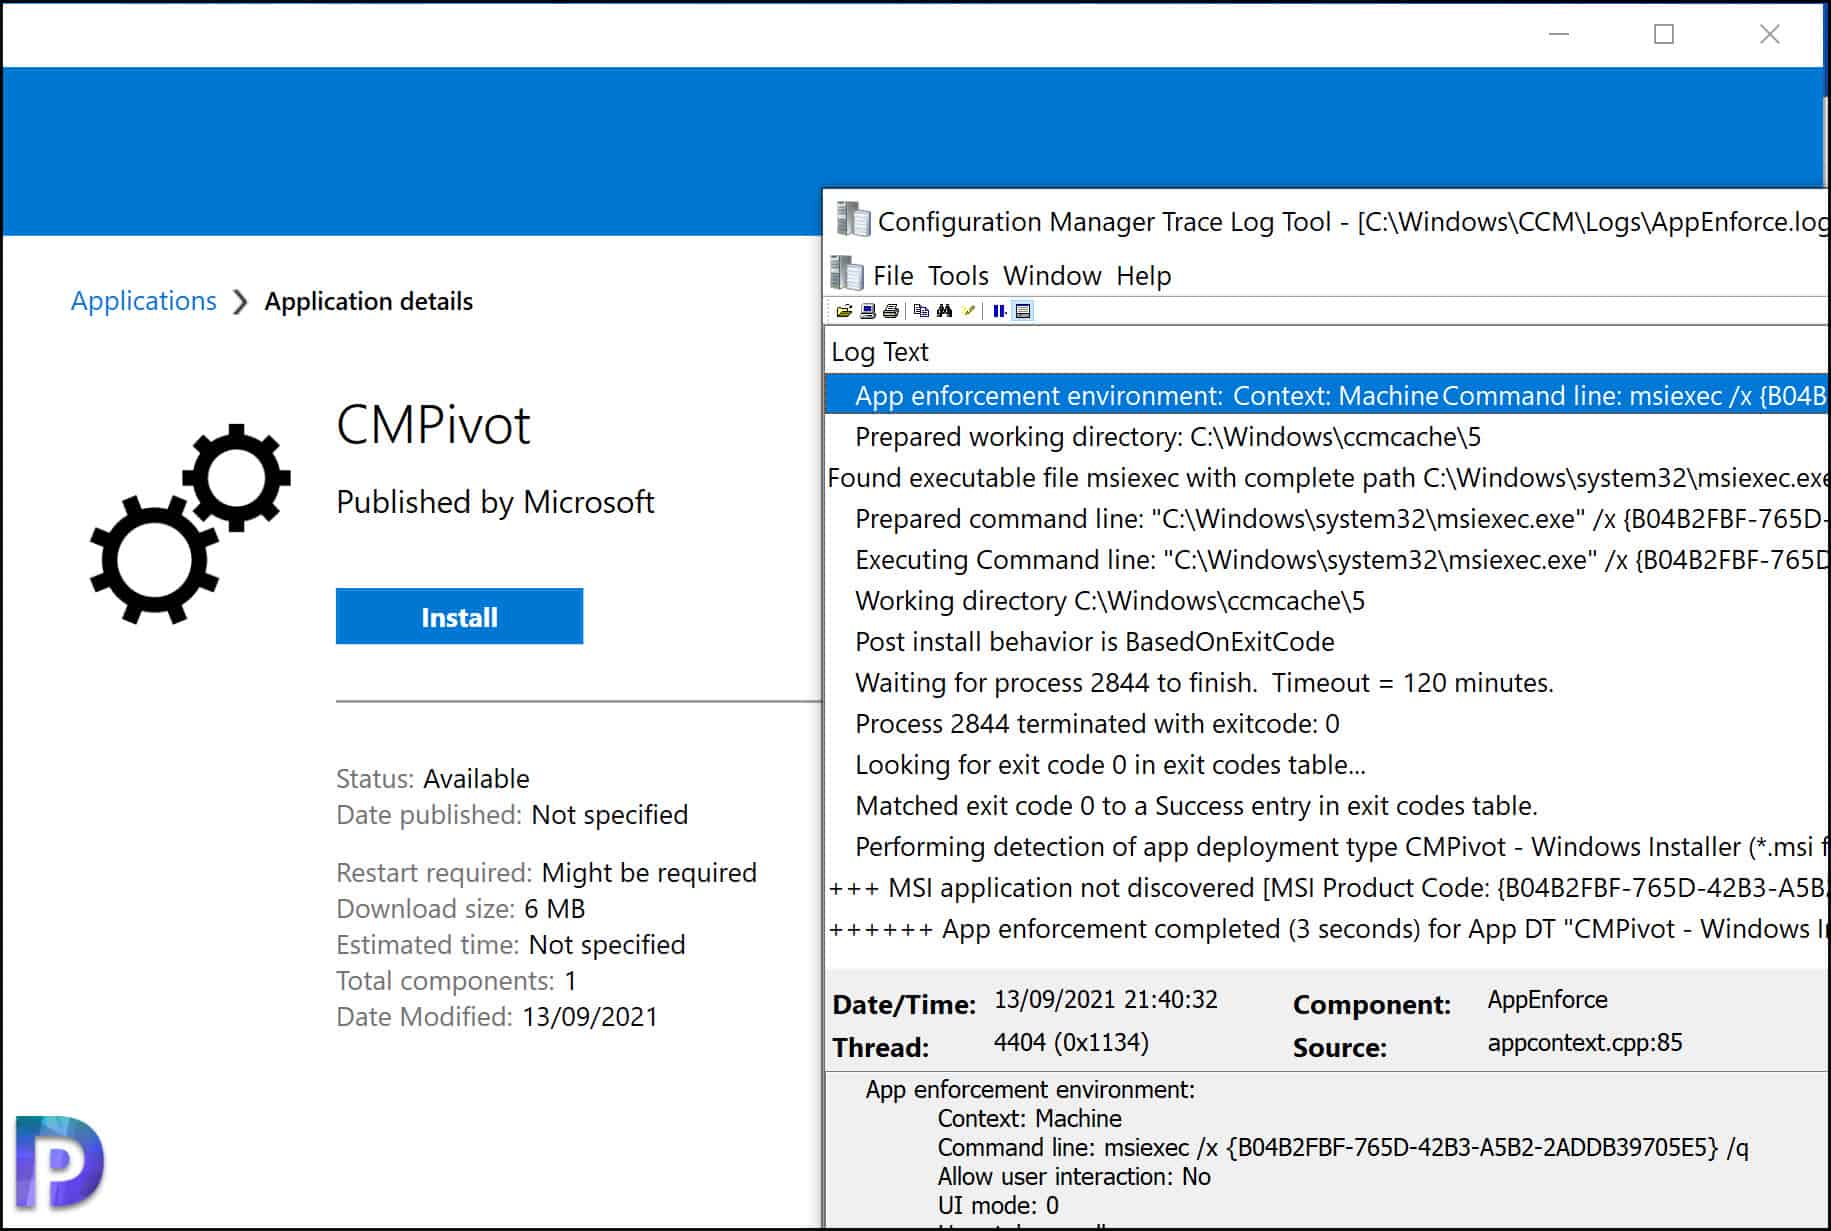
Task: Open the File menu in CMTrace
Action: 893,275
